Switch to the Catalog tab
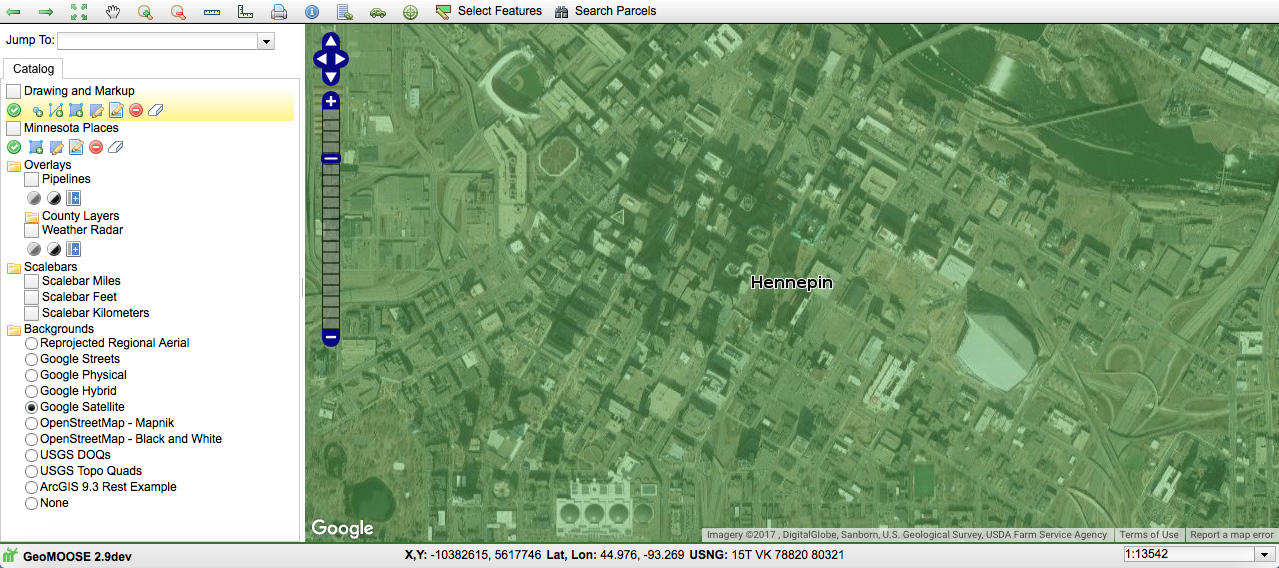Screen dimensions: 1279x568 pyautogui.click(x=34, y=69)
